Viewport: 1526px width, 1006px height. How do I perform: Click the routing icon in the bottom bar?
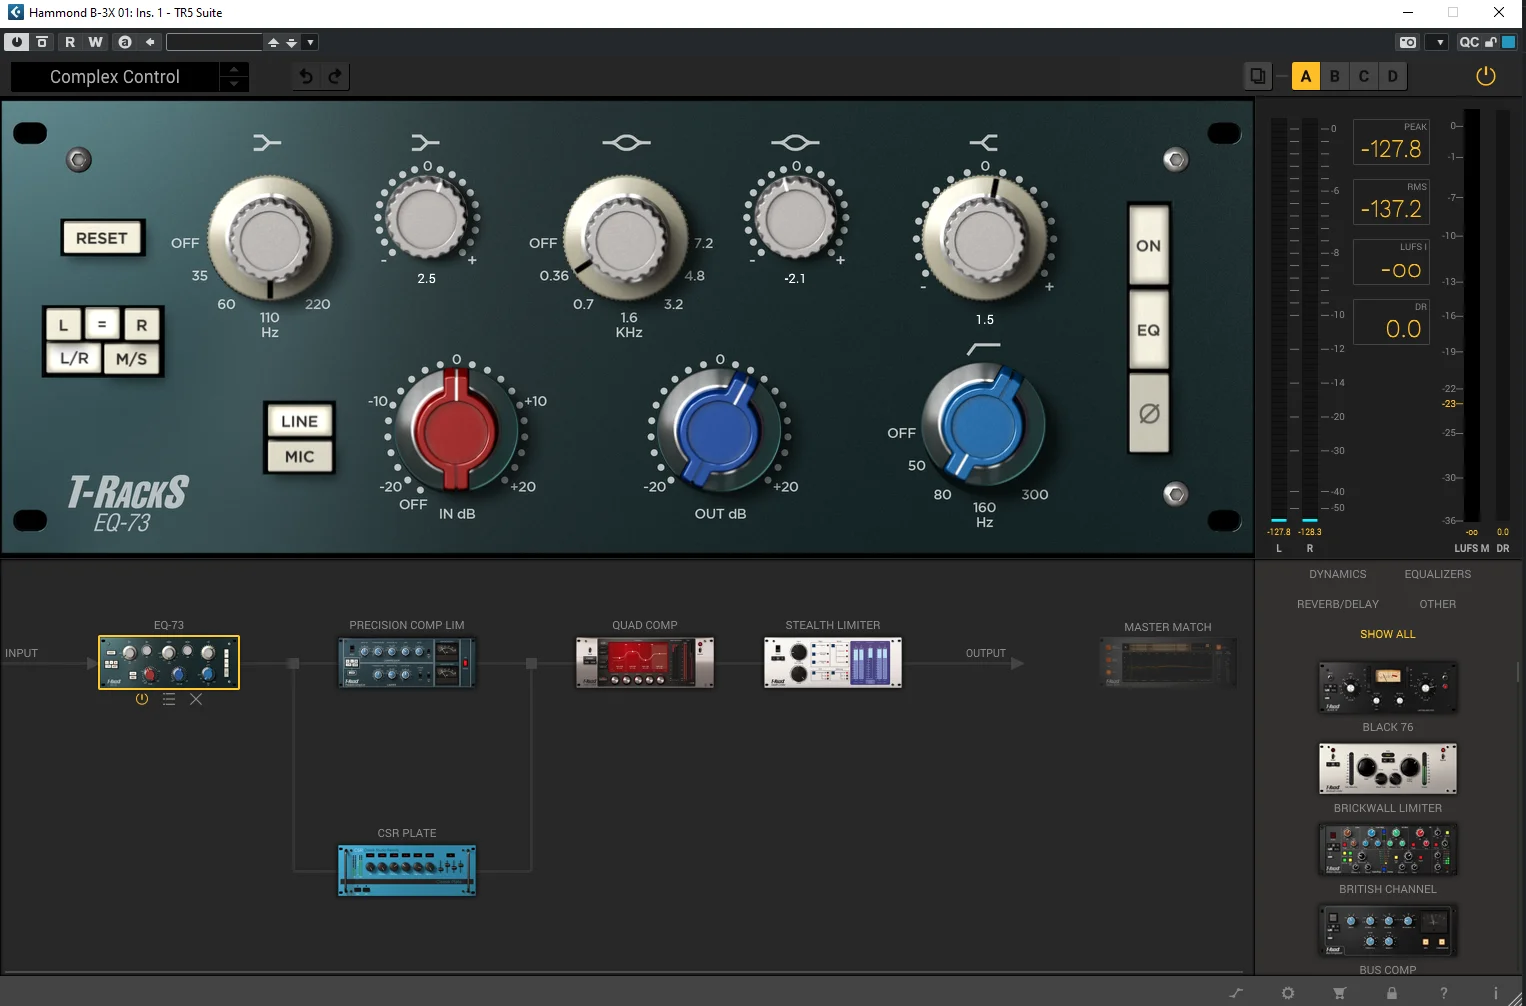tap(1236, 993)
